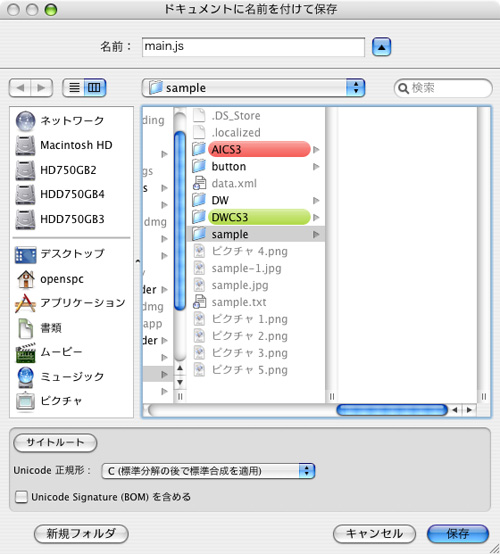This screenshot has width=500, height=554.
Task: Select the HDD750GB4 drive icon
Action: tap(25, 194)
